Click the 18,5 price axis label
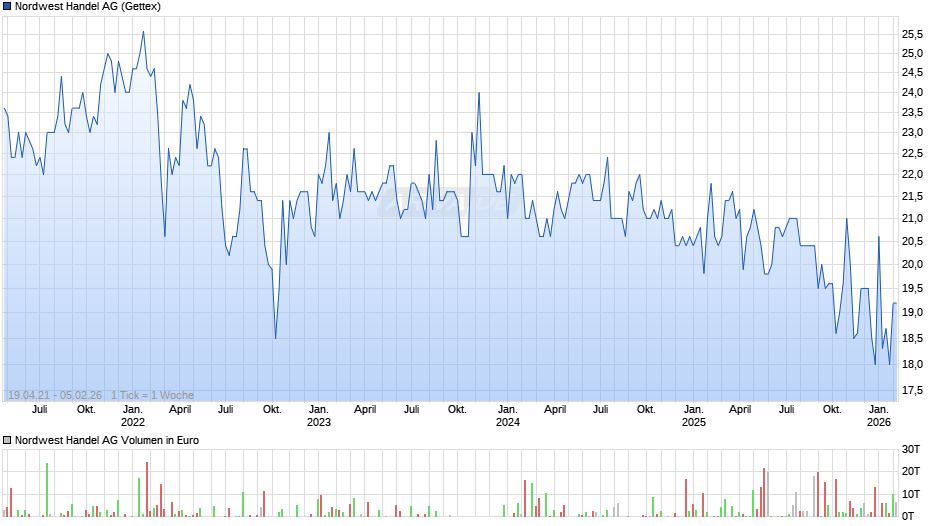This screenshot has width=940, height=526. (912, 338)
